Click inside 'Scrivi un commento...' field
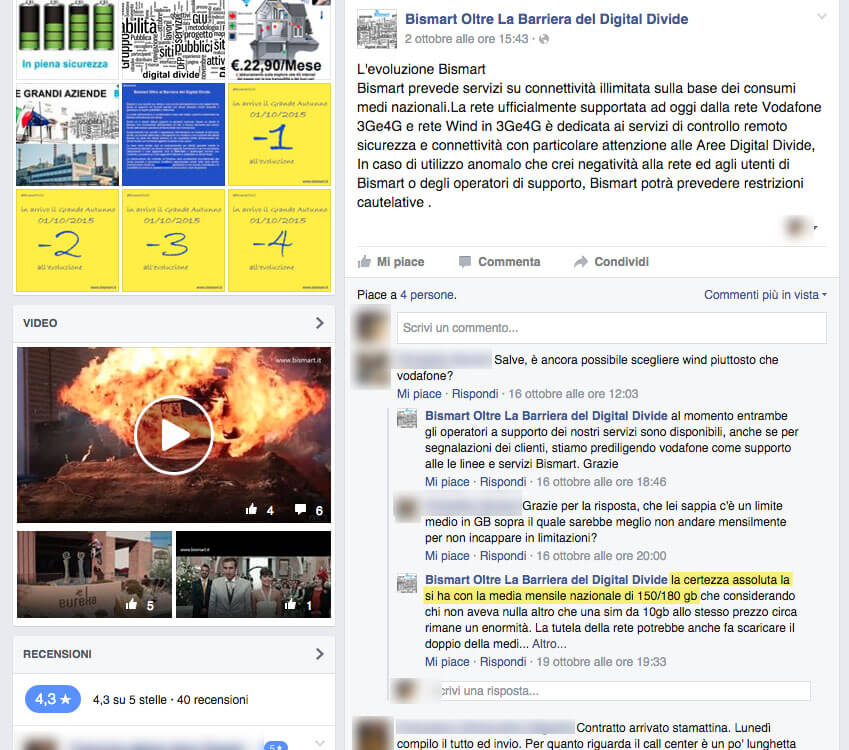Viewport: 849px width, 750px height. pos(611,328)
